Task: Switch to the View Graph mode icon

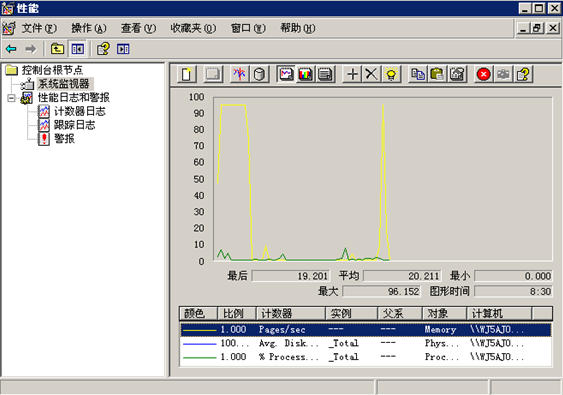Action: (x=286, y=74)
